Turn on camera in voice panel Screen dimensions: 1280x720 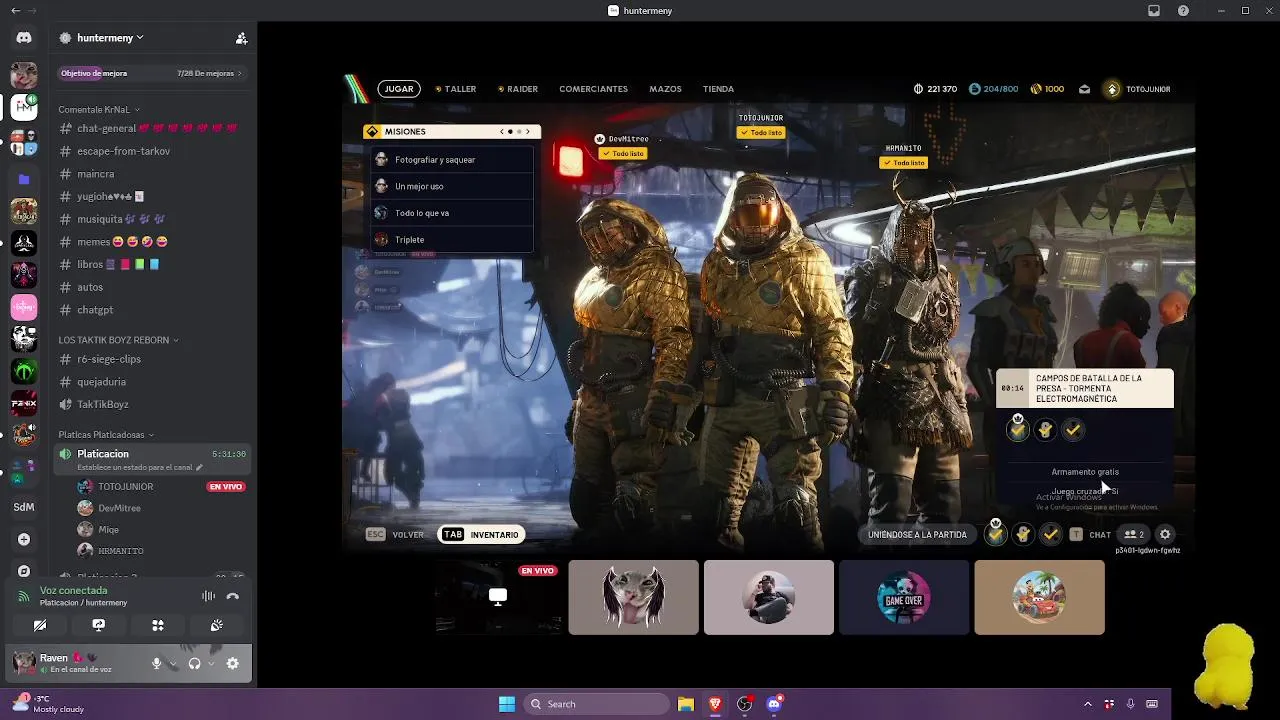40,625
